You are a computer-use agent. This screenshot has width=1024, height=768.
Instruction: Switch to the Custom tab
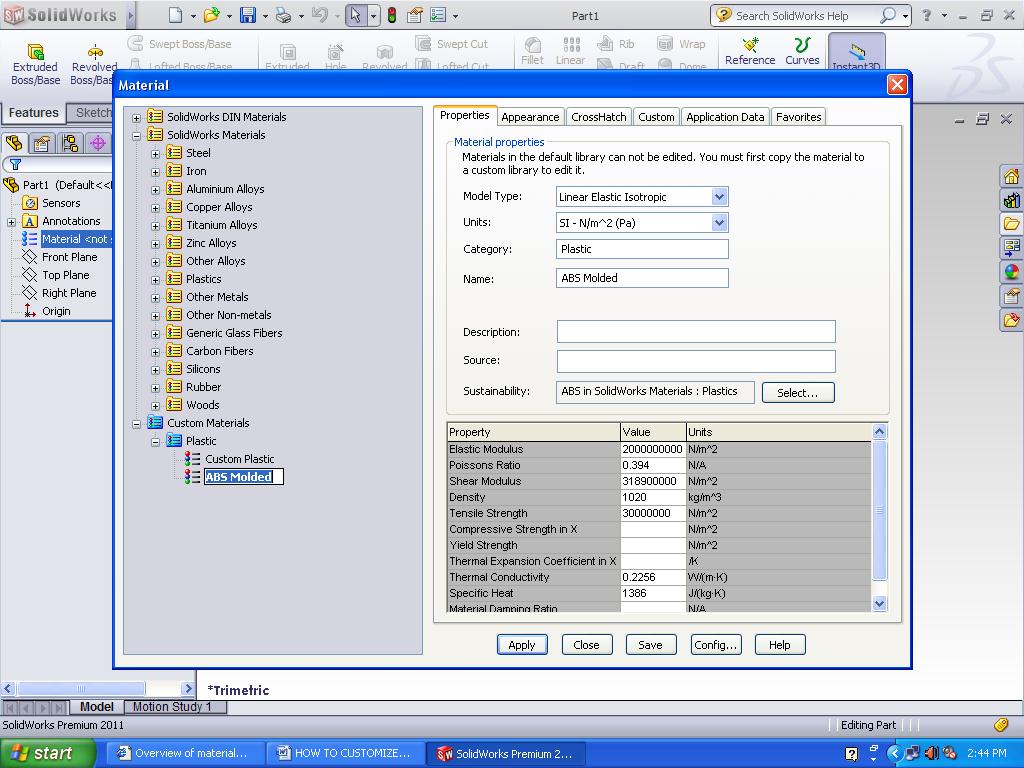[x=656, y=117]
